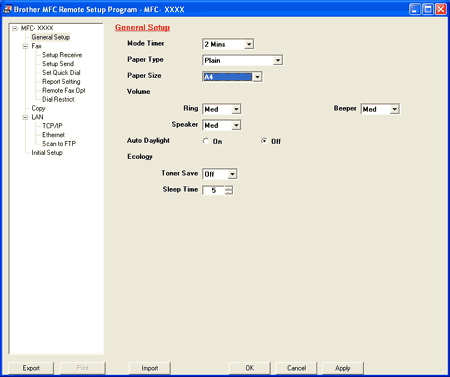Select the Copy tree item

pos(38,108)
